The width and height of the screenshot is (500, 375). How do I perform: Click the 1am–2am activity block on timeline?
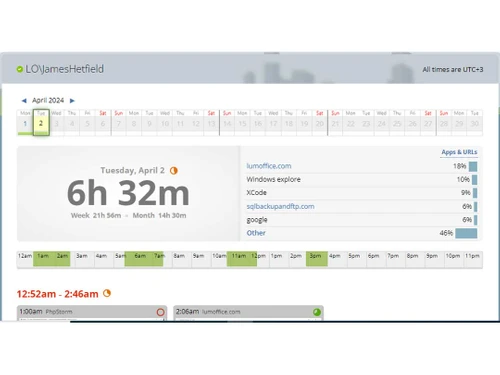[x=52, y=259]
